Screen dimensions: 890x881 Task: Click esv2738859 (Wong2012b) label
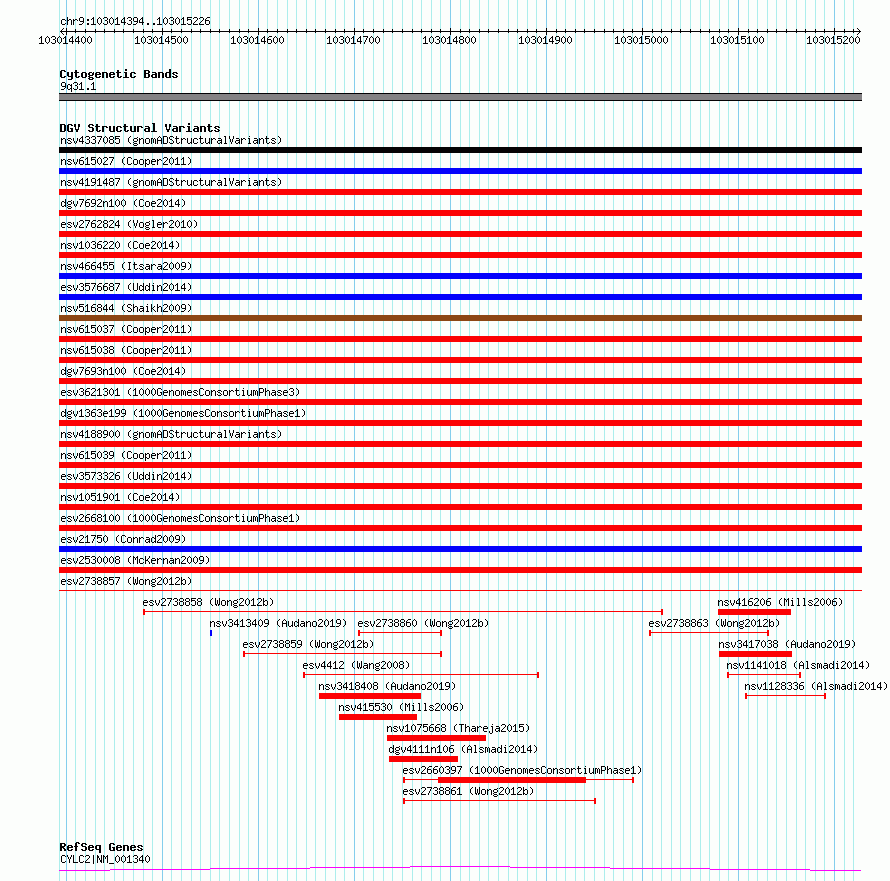[308, 644]
